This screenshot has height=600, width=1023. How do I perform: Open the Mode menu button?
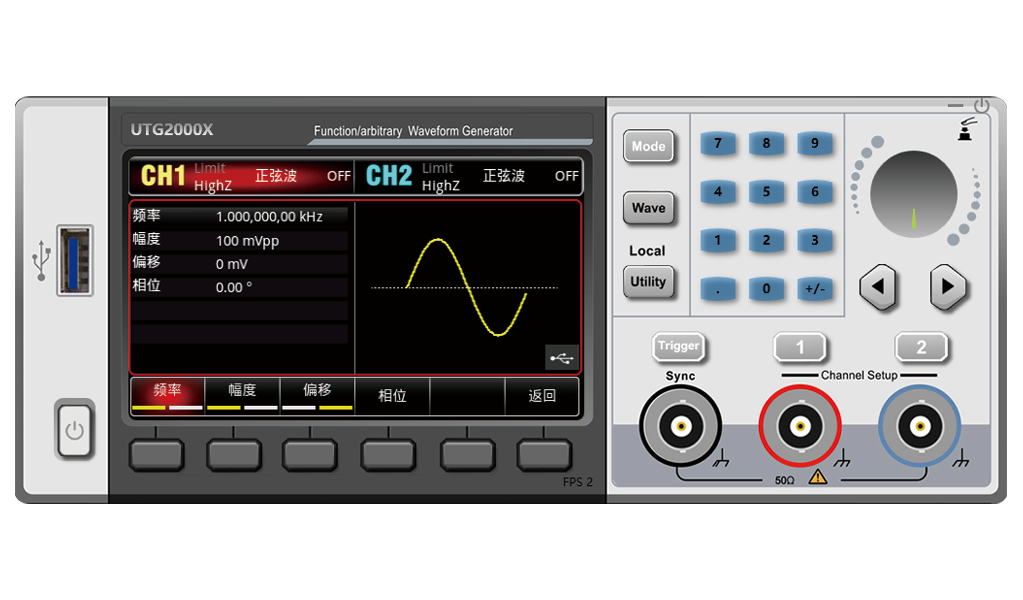click(648, 147)
